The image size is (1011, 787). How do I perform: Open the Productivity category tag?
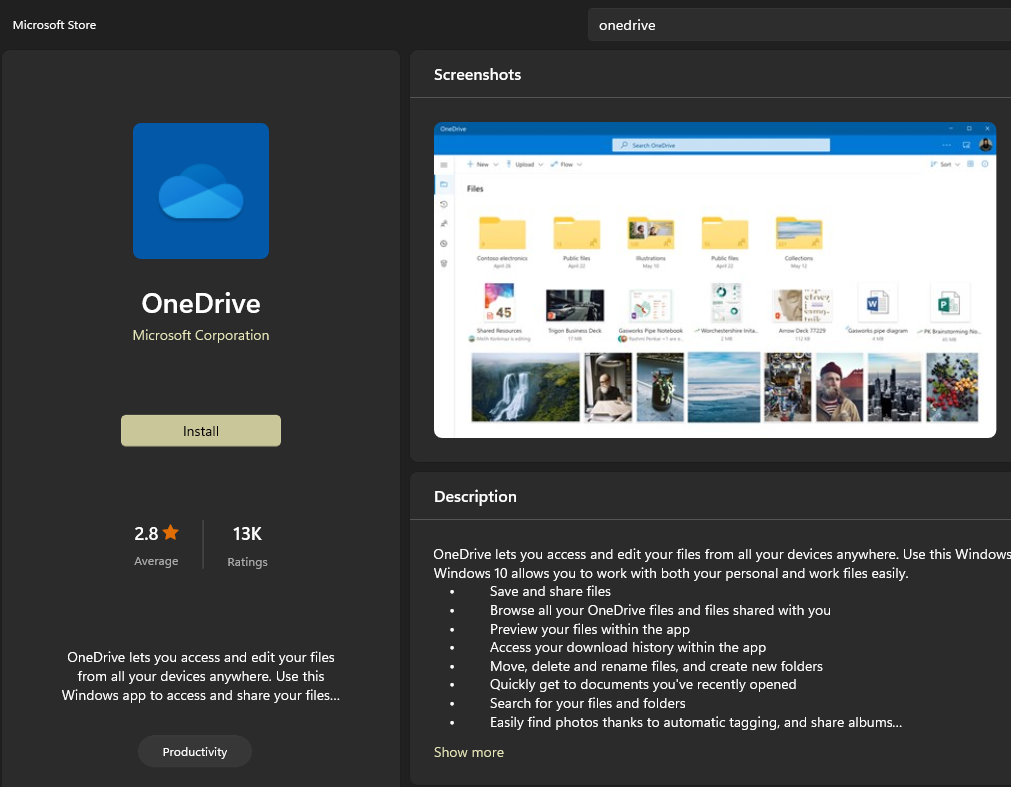click(x=195, y=752)
